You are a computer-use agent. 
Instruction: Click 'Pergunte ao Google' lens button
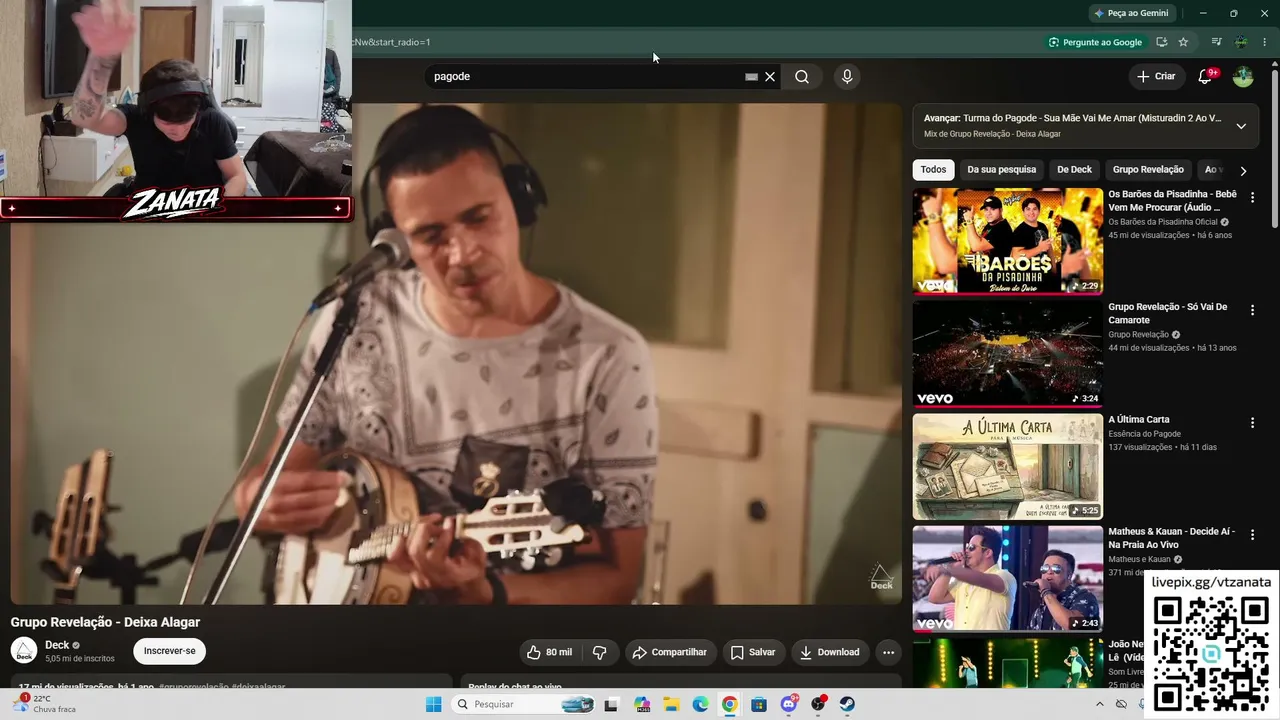1095,42
